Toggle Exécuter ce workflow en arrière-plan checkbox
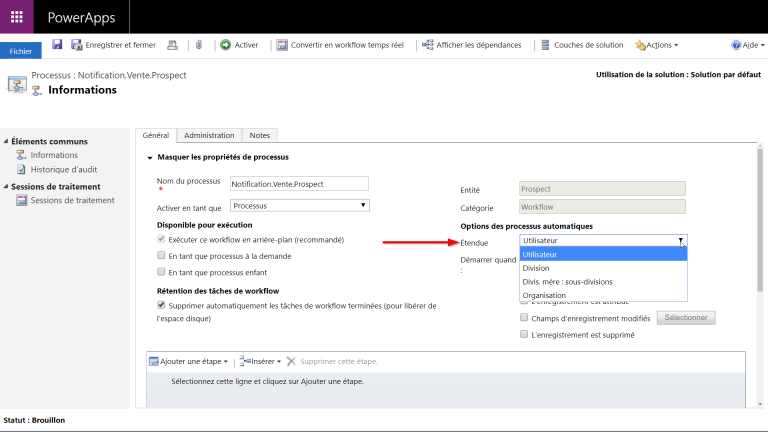The image size is (768, 432). [x=161, y=239]
